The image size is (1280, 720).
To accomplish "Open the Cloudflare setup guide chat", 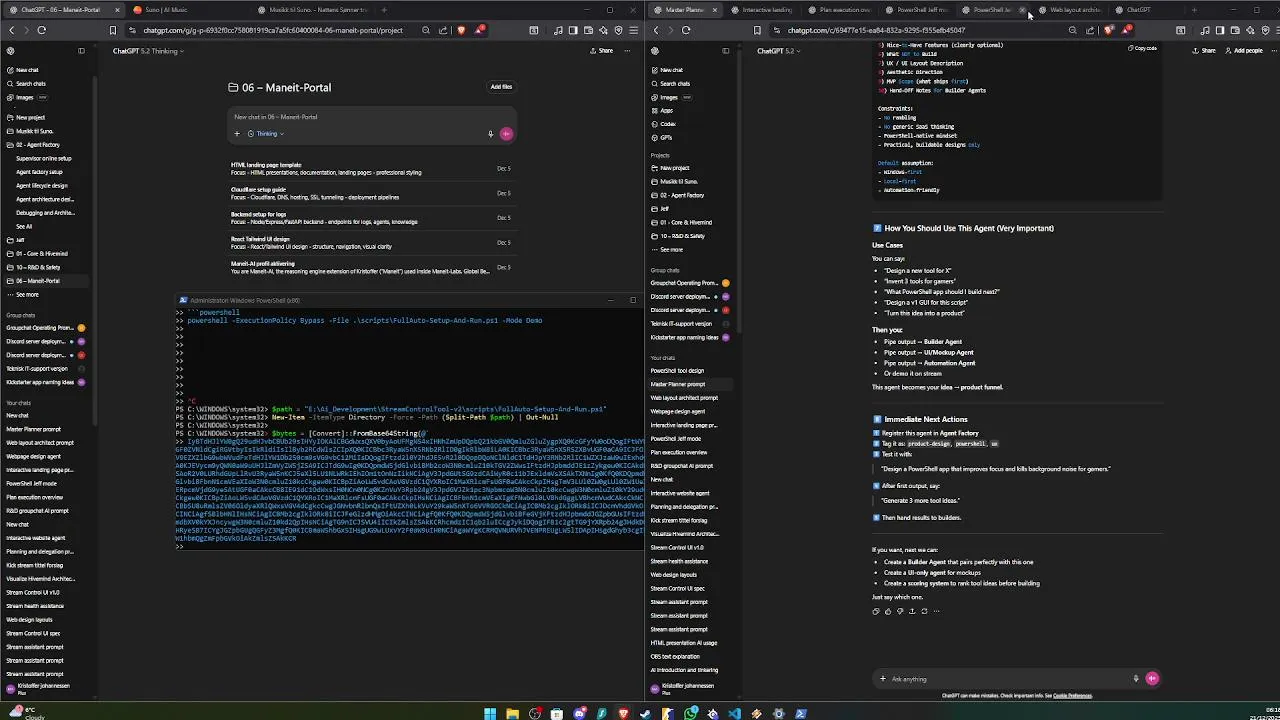I will pyautogui.click(x=371, y=193).
